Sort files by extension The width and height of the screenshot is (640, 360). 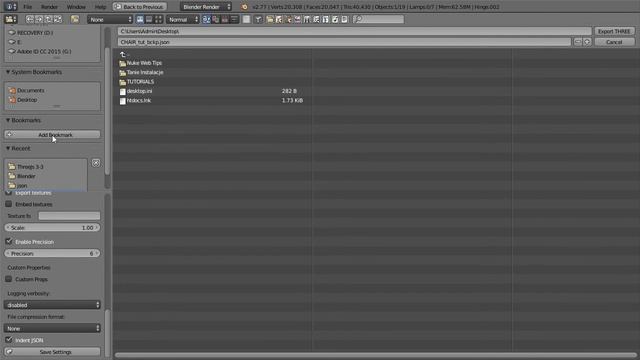coord(216,19)
